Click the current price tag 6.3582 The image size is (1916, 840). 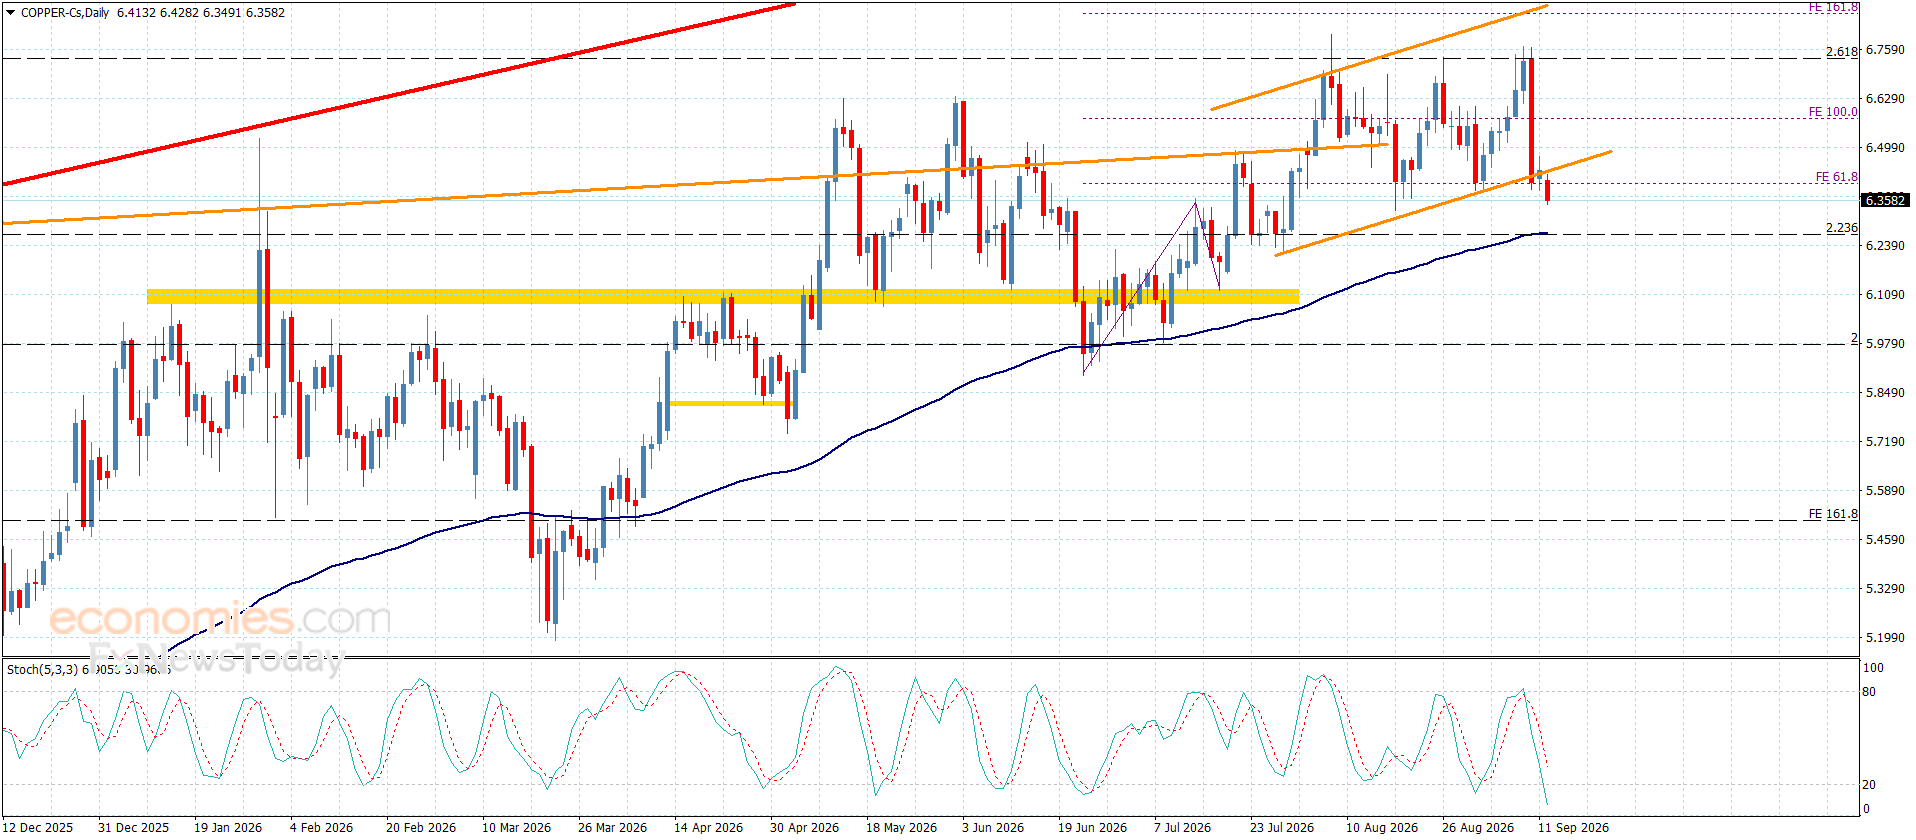click(1885, 200)
